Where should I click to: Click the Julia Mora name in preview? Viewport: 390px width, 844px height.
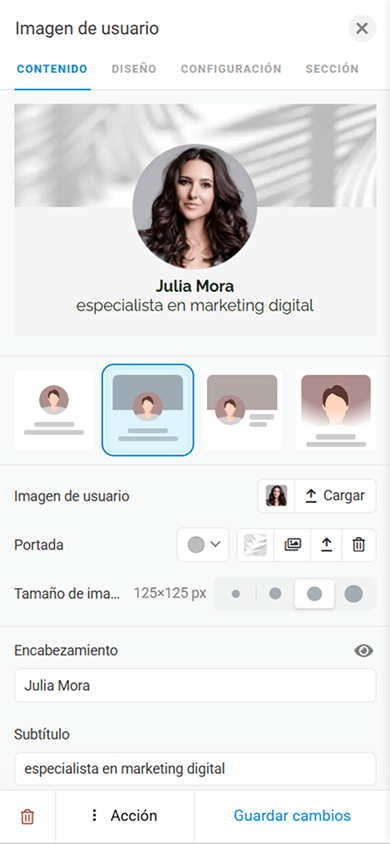pyautogui.click(x=195, y=285)
